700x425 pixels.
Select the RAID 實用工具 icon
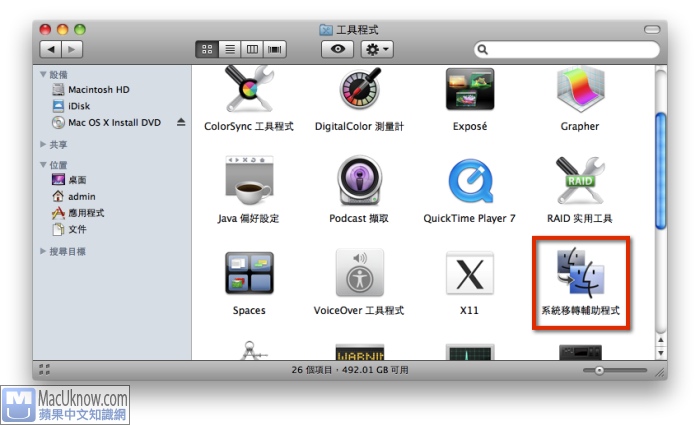(x=579, y=181)
